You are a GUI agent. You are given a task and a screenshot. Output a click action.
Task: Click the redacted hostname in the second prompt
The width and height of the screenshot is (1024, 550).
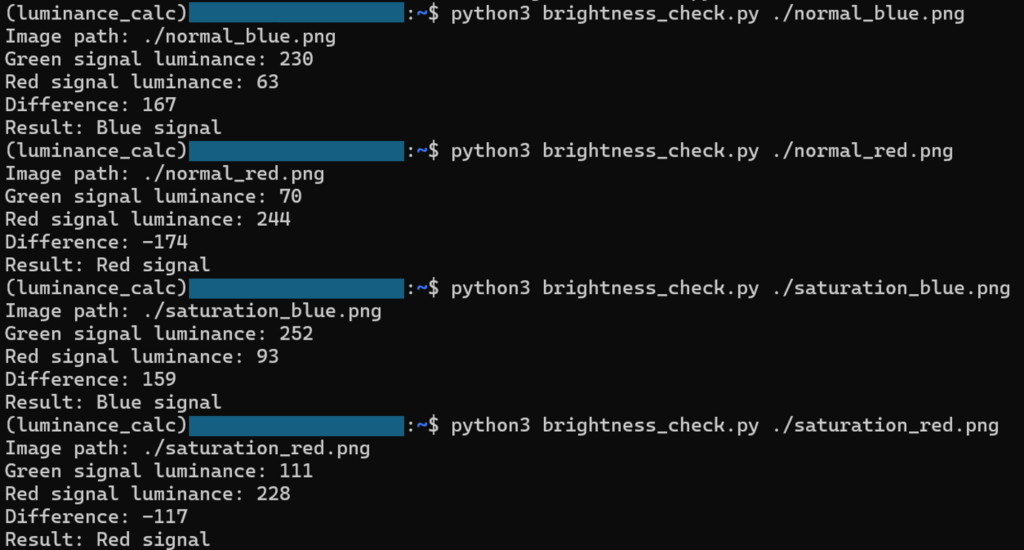(x=296, y=151)
